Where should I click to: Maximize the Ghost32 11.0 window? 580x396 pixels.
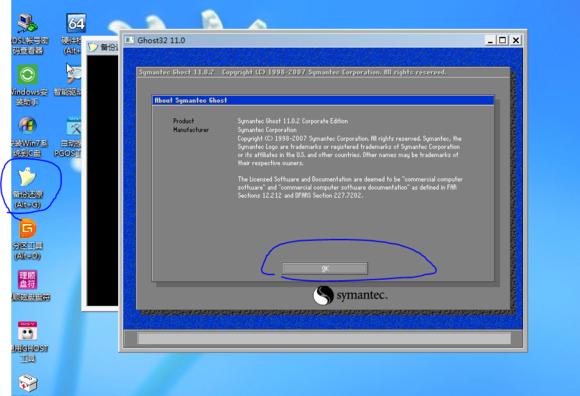pyautogui.click(x=502, y=40)
